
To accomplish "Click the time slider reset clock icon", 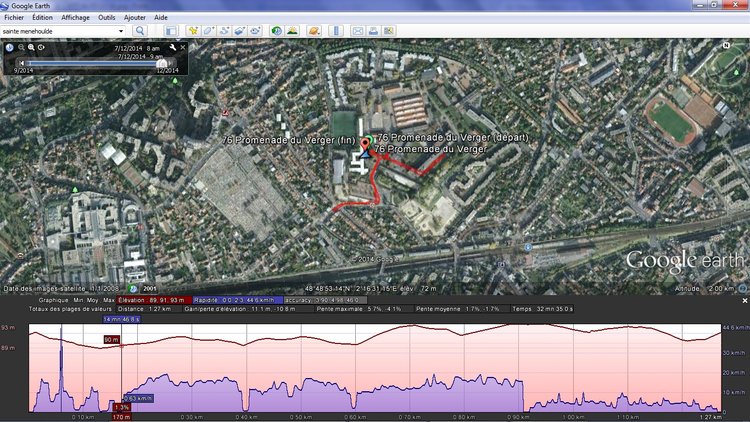I will click(x=41, y=47).
